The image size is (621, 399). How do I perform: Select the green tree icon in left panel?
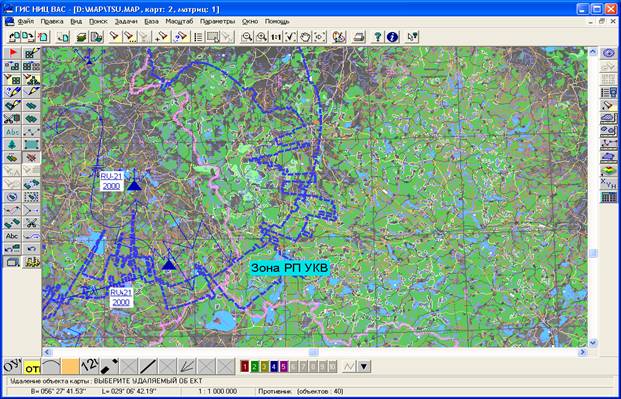click(x=13, y=144)
